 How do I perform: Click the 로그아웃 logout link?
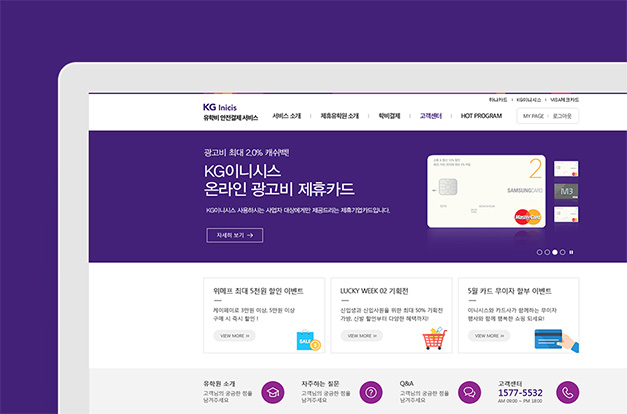(x=562, y=116)
